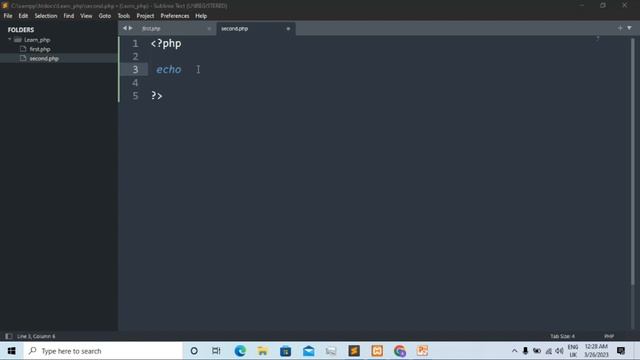Open the Edit menu
This screenshot has width=640, height=360.
pyautogui.click(x=23, y=16)
